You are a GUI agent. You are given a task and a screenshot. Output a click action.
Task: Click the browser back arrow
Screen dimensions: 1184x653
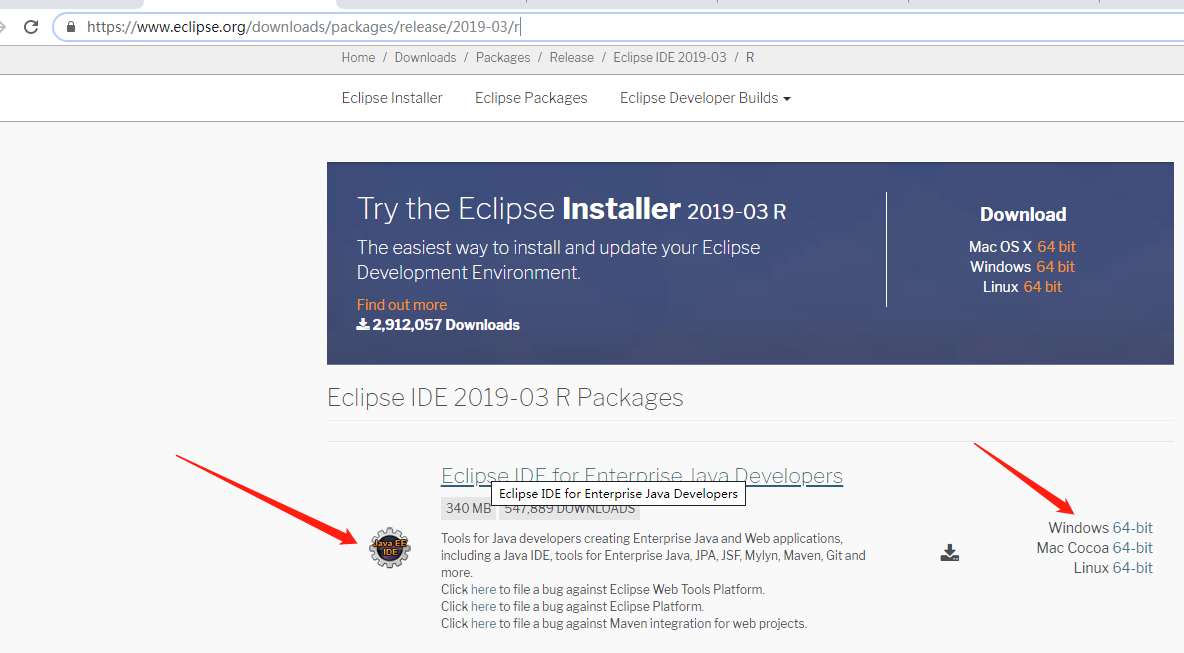5,27
